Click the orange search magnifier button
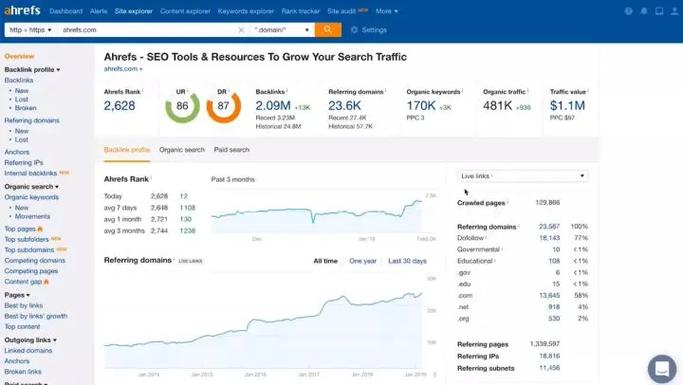Screen dimensions: 683x385 pos(328,30)
